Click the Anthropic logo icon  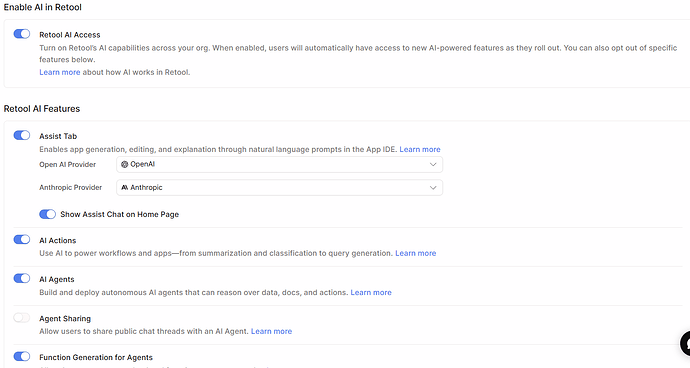pyautogui.click(x=125, y=188)
